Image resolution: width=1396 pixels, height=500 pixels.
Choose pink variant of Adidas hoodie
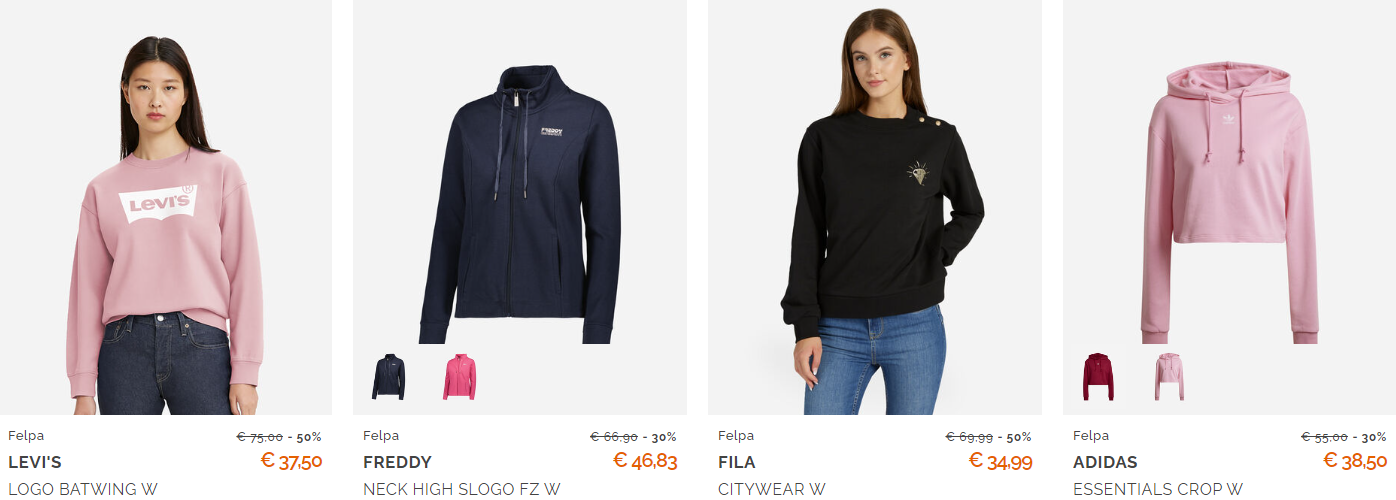point(1169,377)
